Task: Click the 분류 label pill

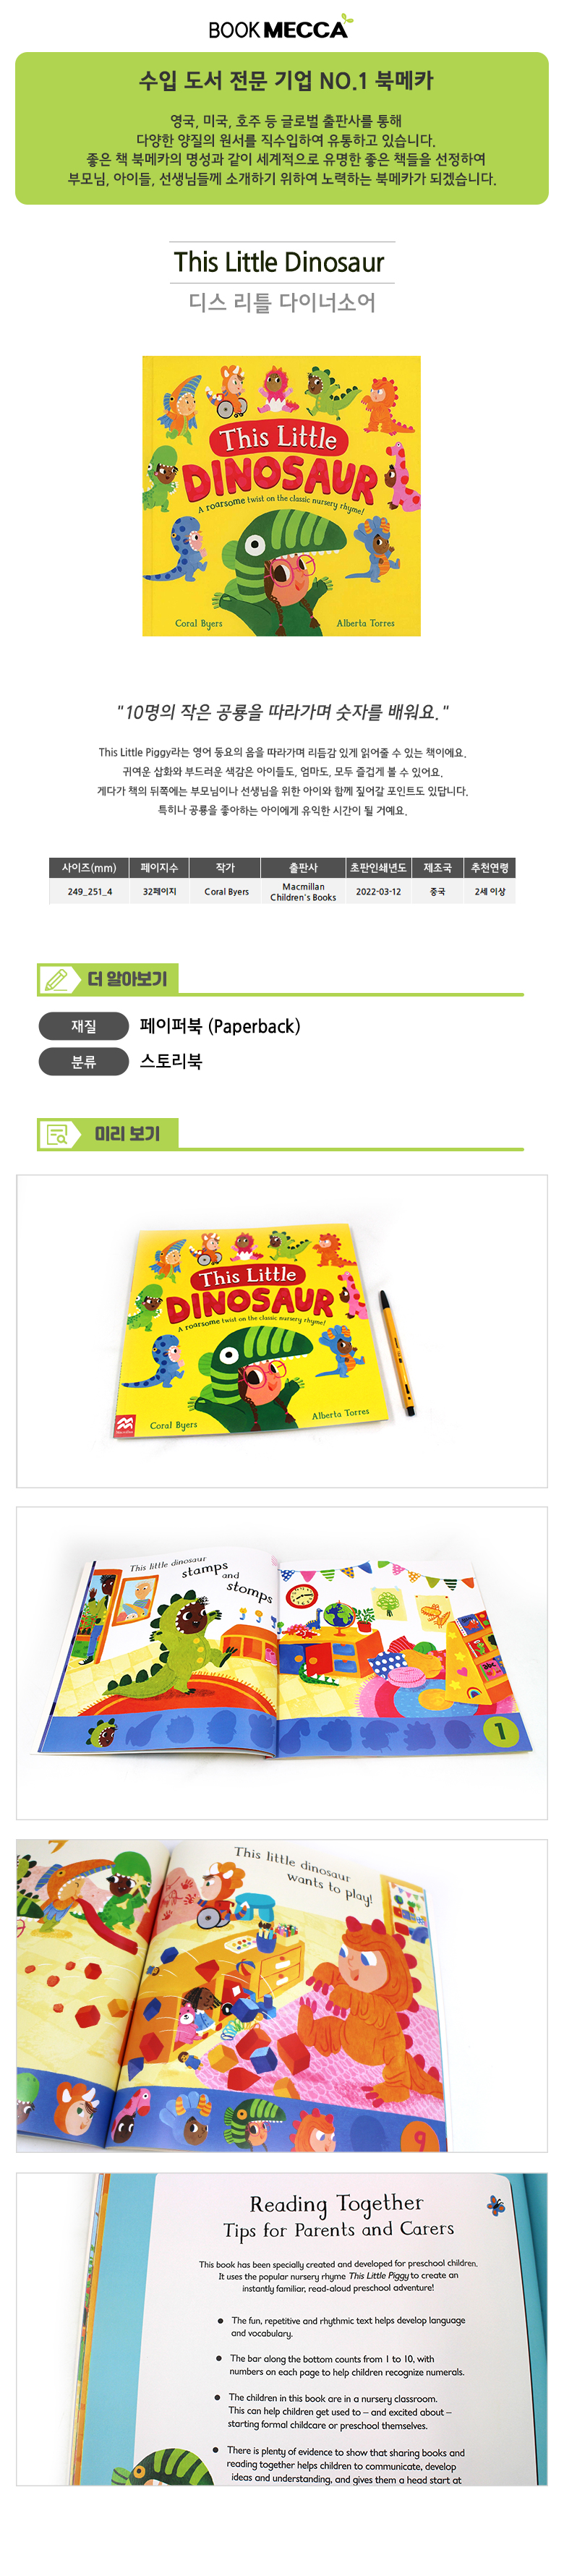Action: click(x=84, y=1062)
